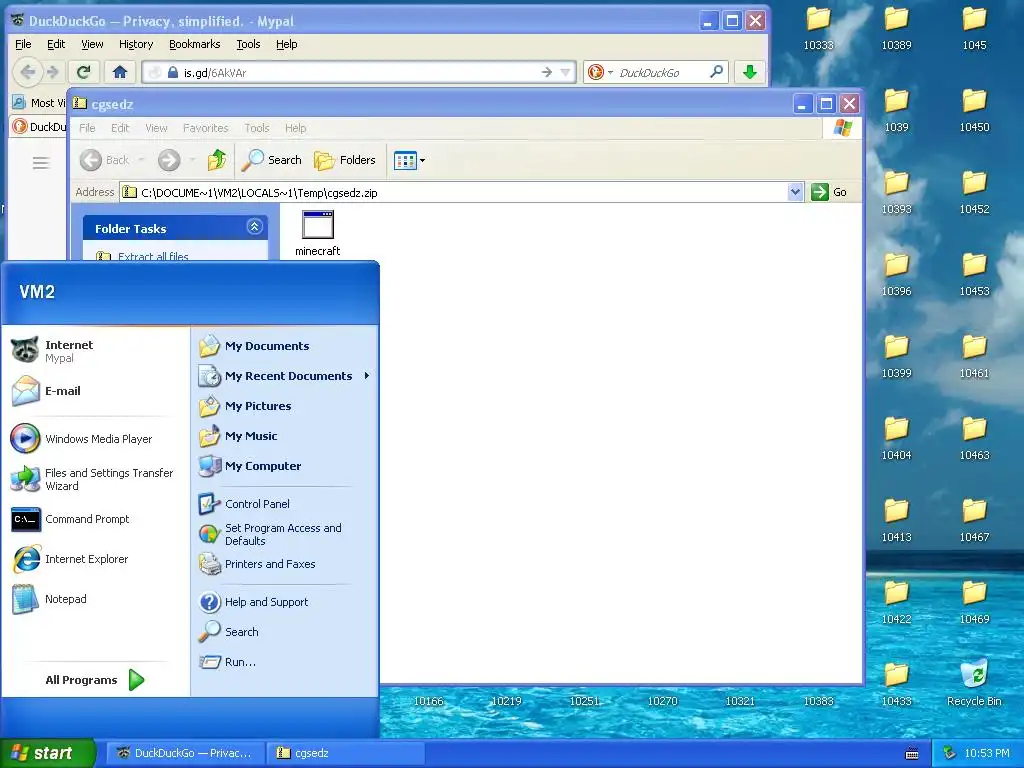The height and width of the screenshot is (768, 1024).
Task: Click the Up folder icon in cgsedz
Action: coord(217,160)
